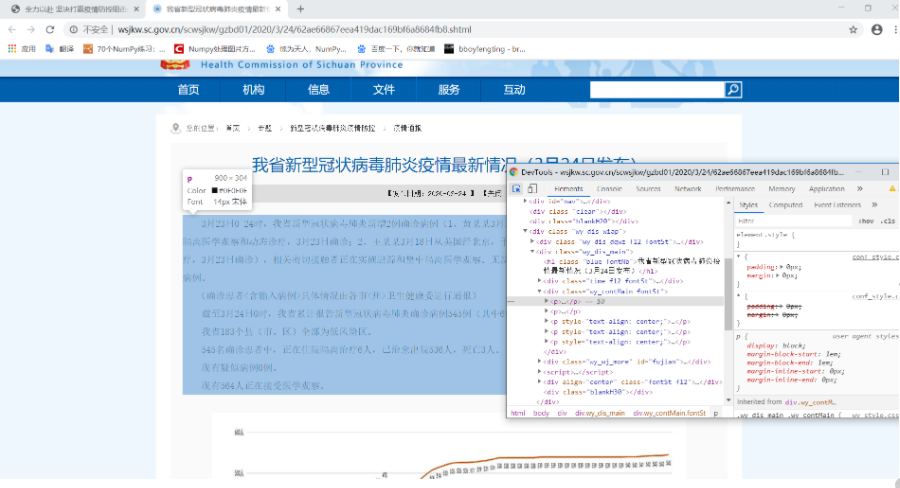This screenshot has height=488, width=900.
Task: Click the div.wy_dis_main breadcrumb in DevTools
Action: pos(600,413)
